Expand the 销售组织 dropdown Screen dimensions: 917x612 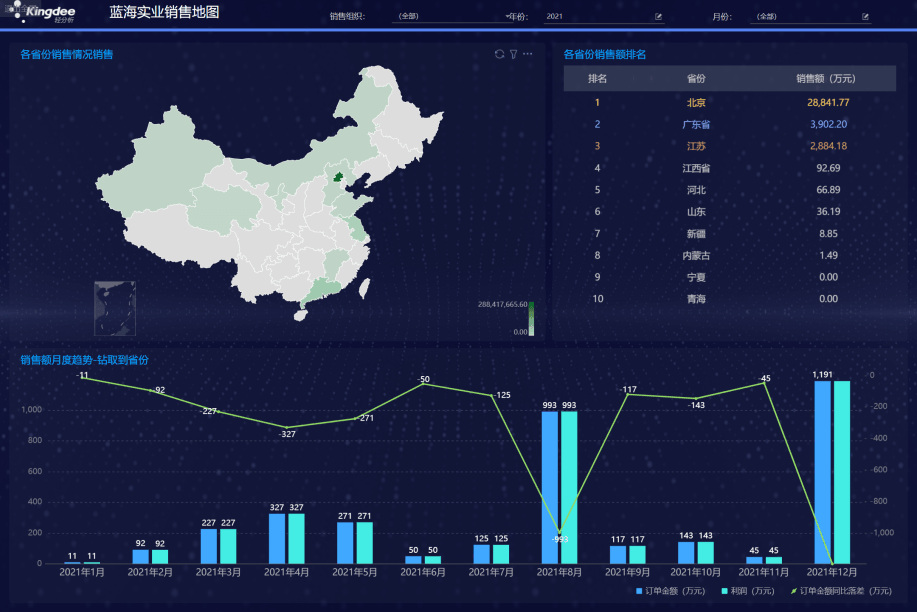point(450,17)
